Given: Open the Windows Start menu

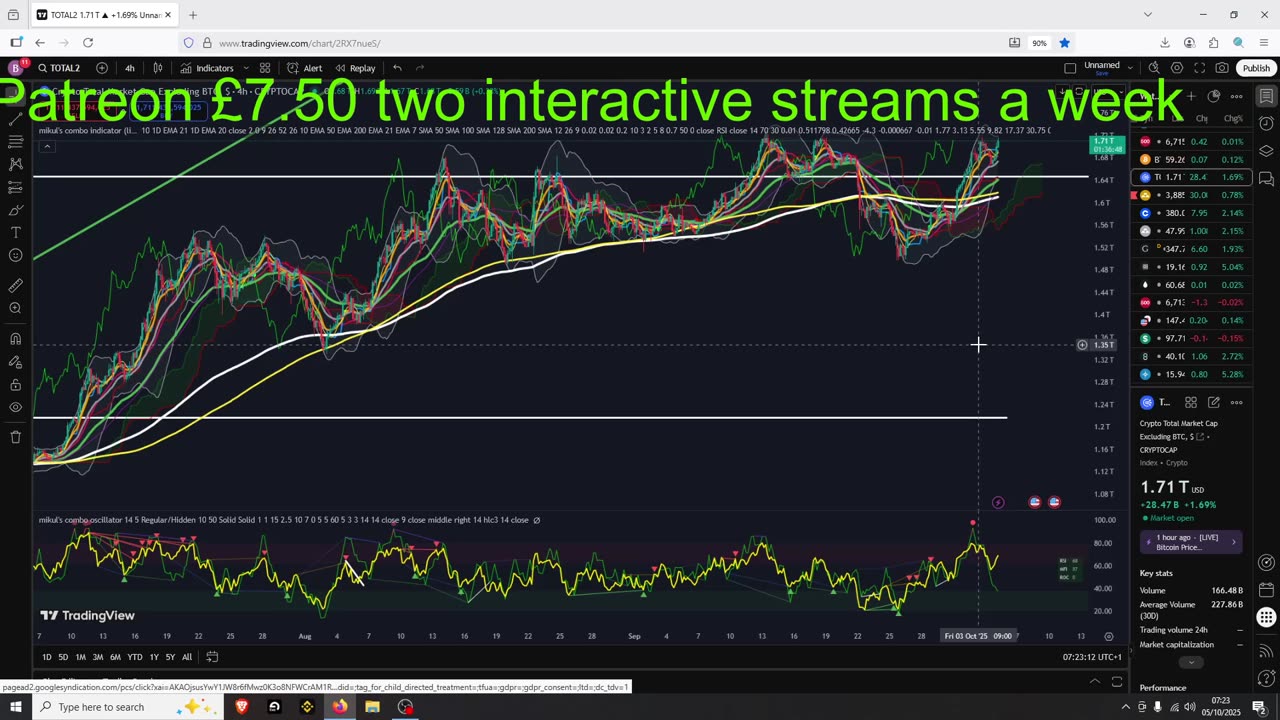Looking at the screenshot, I should pyautogui.click(x=16, y=707).
